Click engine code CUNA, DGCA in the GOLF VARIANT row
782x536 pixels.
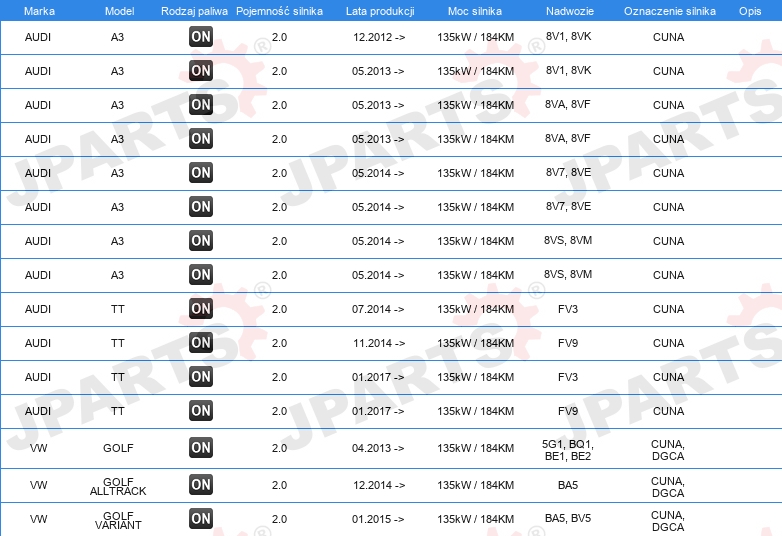tap(668, 521)
